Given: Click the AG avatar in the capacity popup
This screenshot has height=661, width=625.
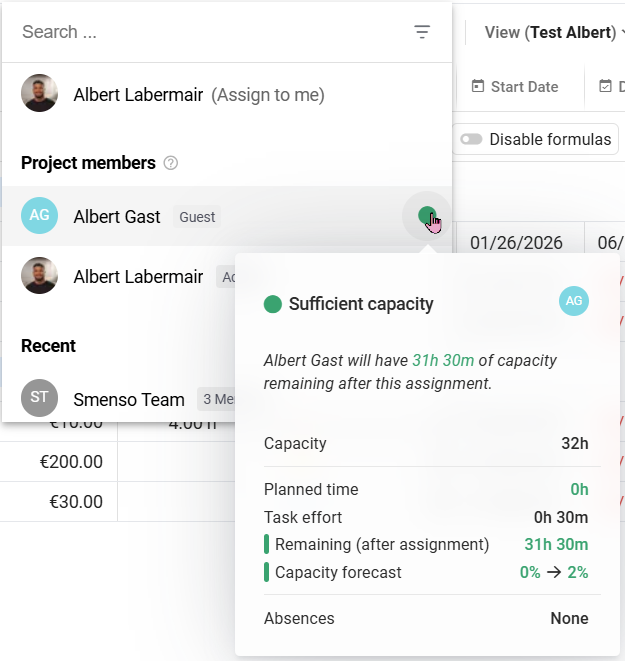Looking at the screenshot, I should (574, 301).
